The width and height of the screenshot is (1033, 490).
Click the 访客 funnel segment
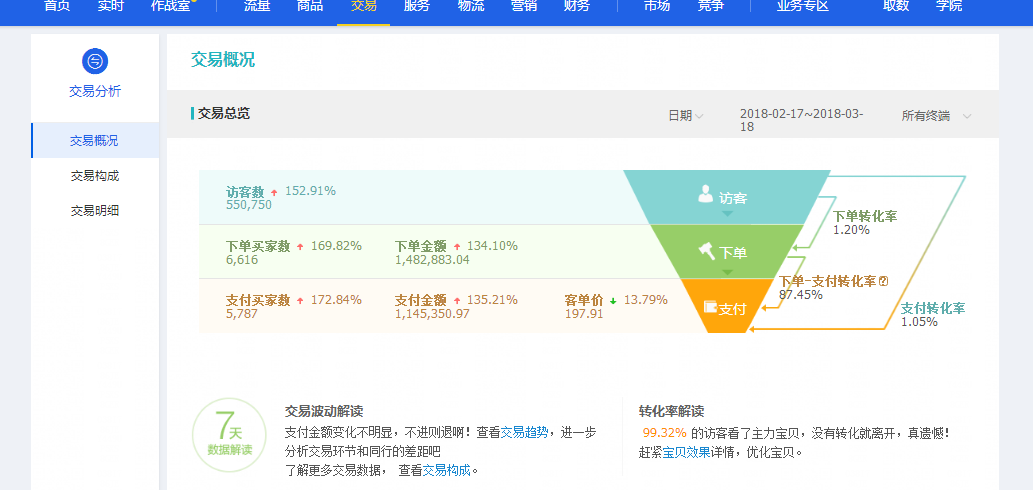tap(727, 198)
